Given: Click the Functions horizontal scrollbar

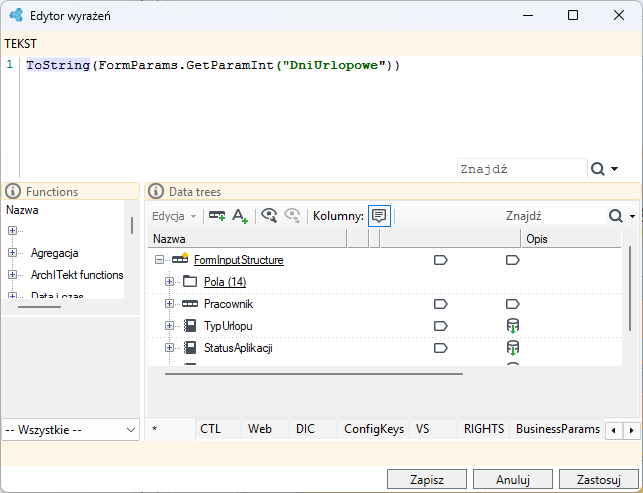Looking at the screenshot, I should (39, 306).
